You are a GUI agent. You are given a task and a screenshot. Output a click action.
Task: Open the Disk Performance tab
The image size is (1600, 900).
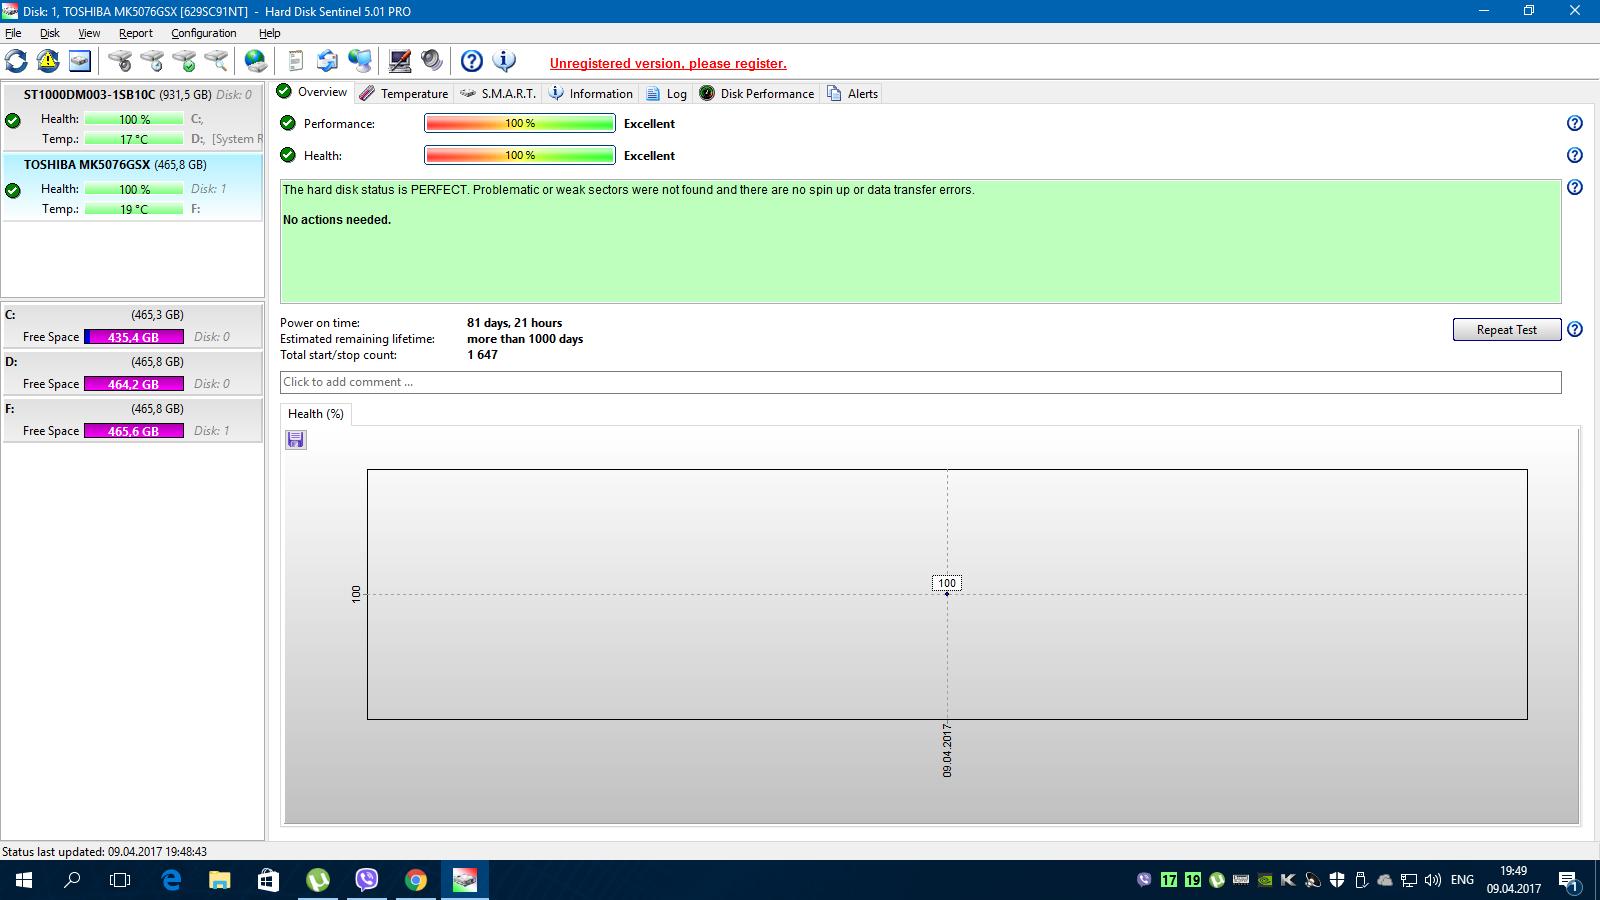pyautogui.click(x=757, y=94)
